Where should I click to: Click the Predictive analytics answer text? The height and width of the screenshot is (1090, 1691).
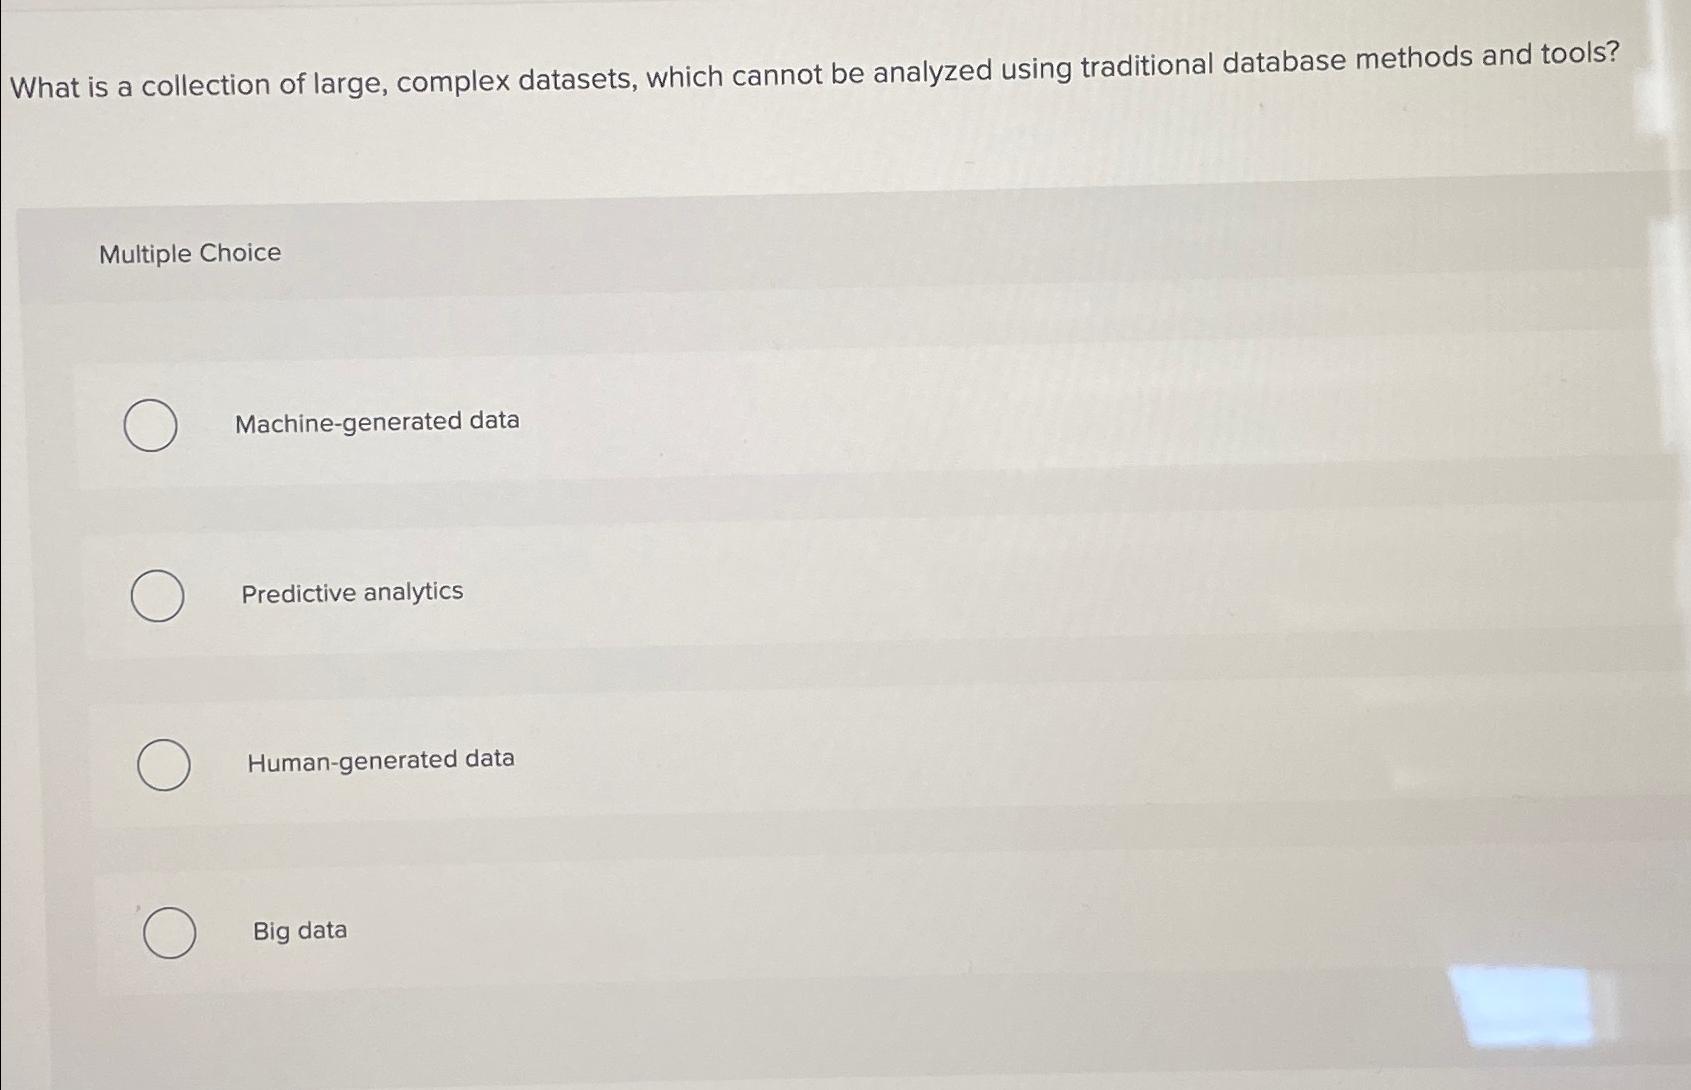352,592
